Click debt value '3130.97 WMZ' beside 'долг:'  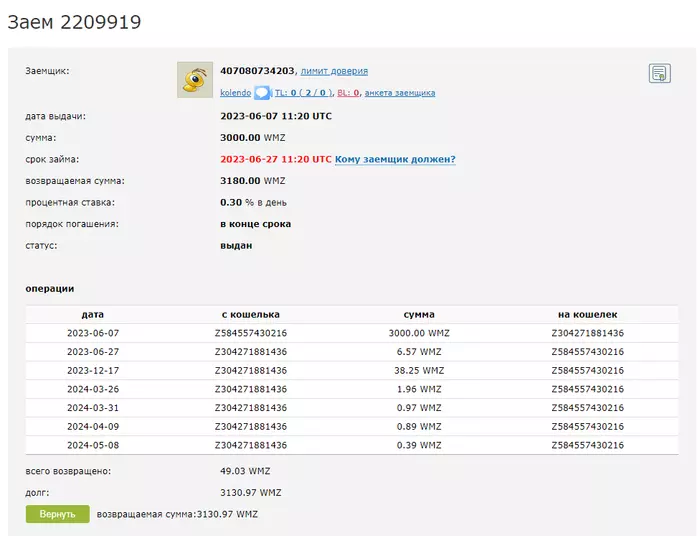[250, 493]
